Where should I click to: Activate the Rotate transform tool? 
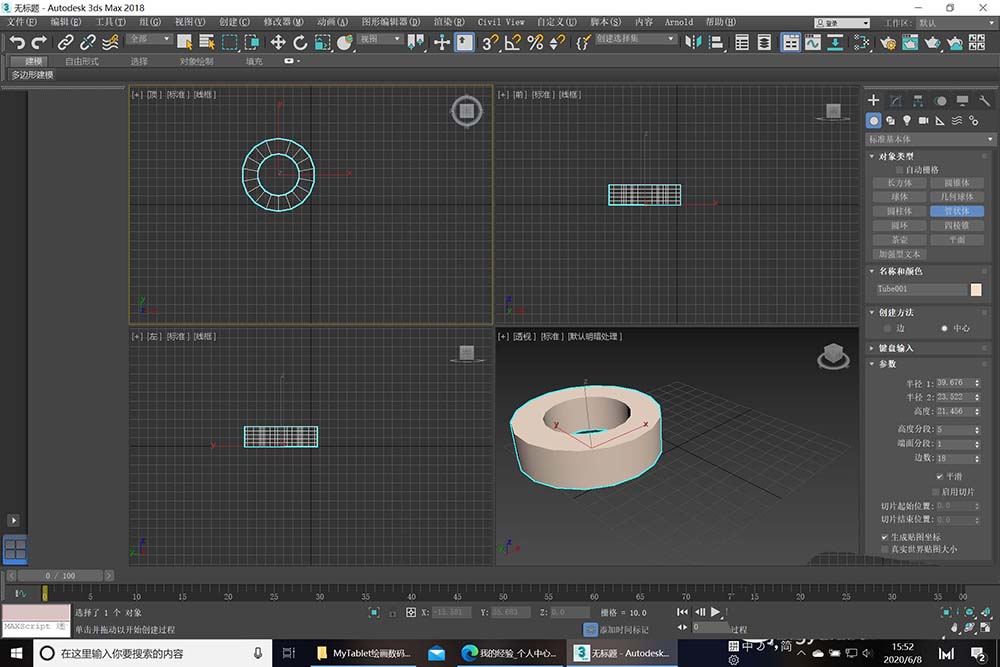click(x=300, y=42)
